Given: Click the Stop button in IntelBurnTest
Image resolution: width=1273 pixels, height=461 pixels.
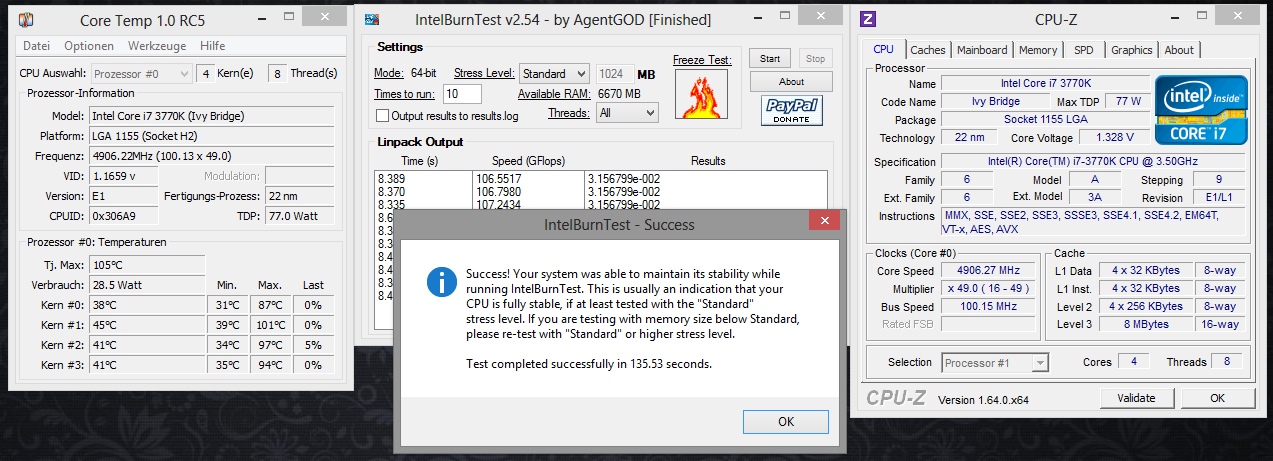Looking at the screenshot, I should pos(815,58).
